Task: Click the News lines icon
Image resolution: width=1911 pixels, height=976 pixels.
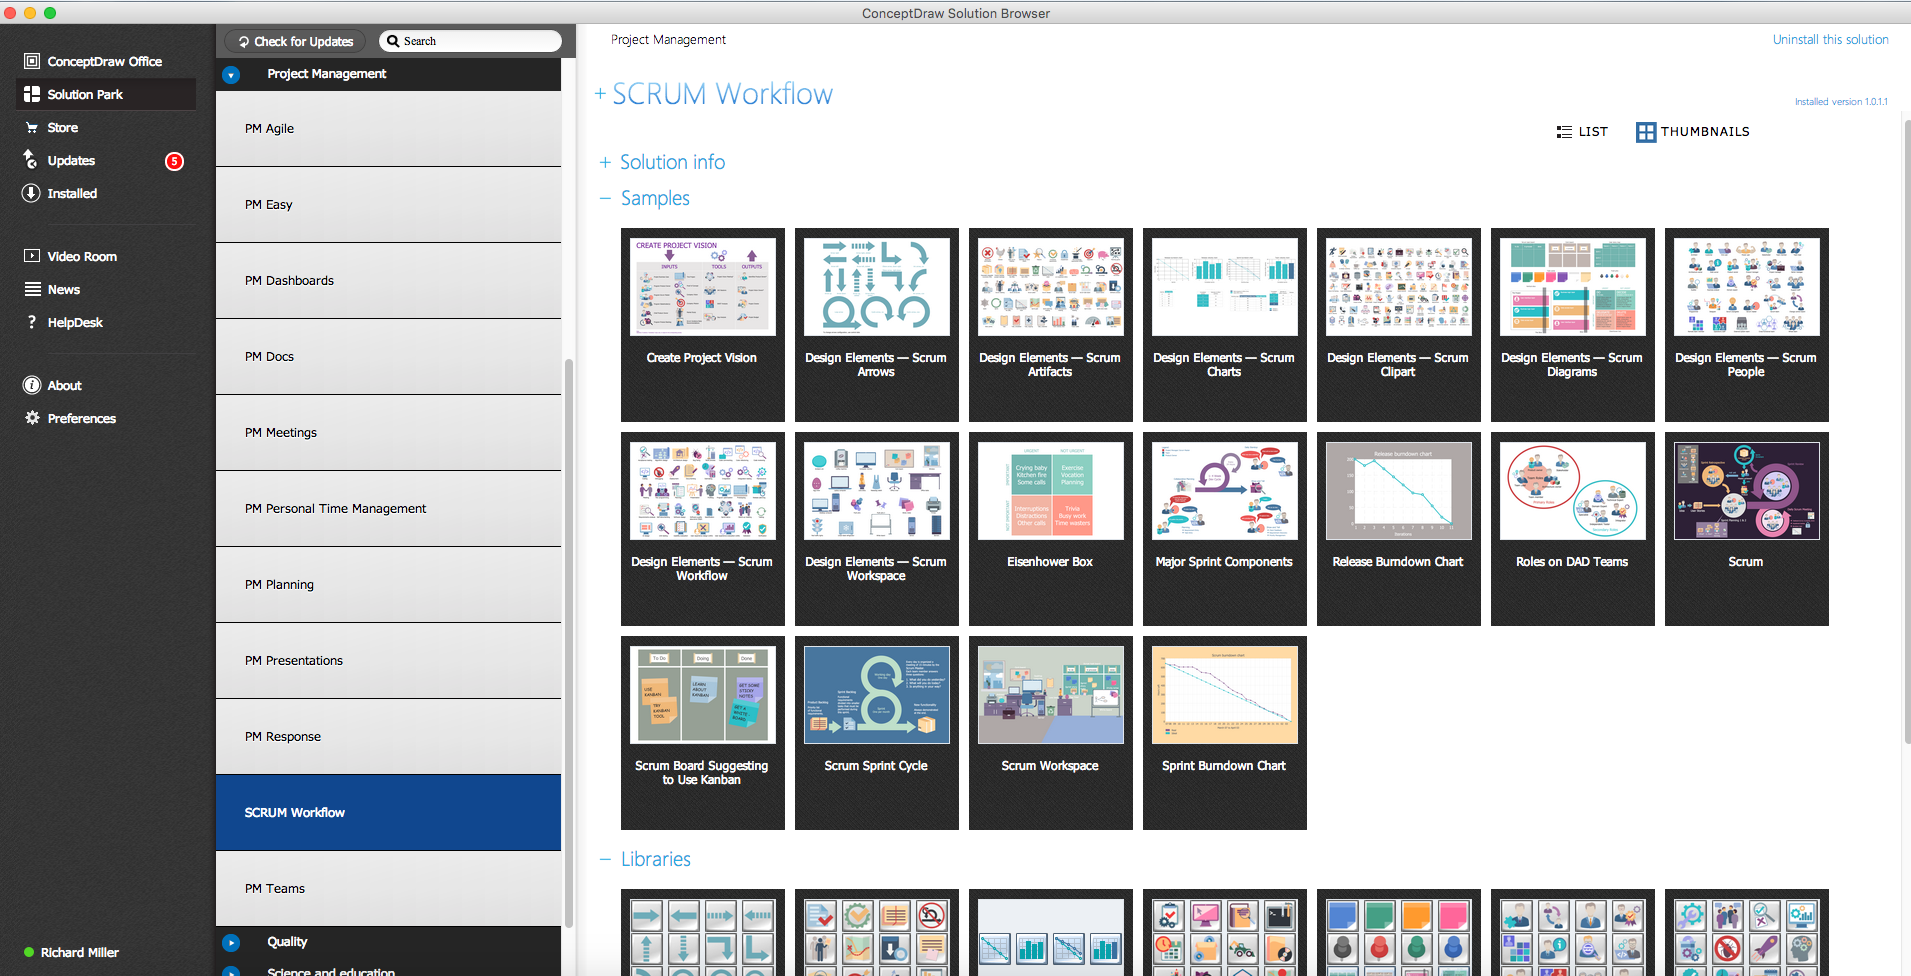Action: [32, 289]
